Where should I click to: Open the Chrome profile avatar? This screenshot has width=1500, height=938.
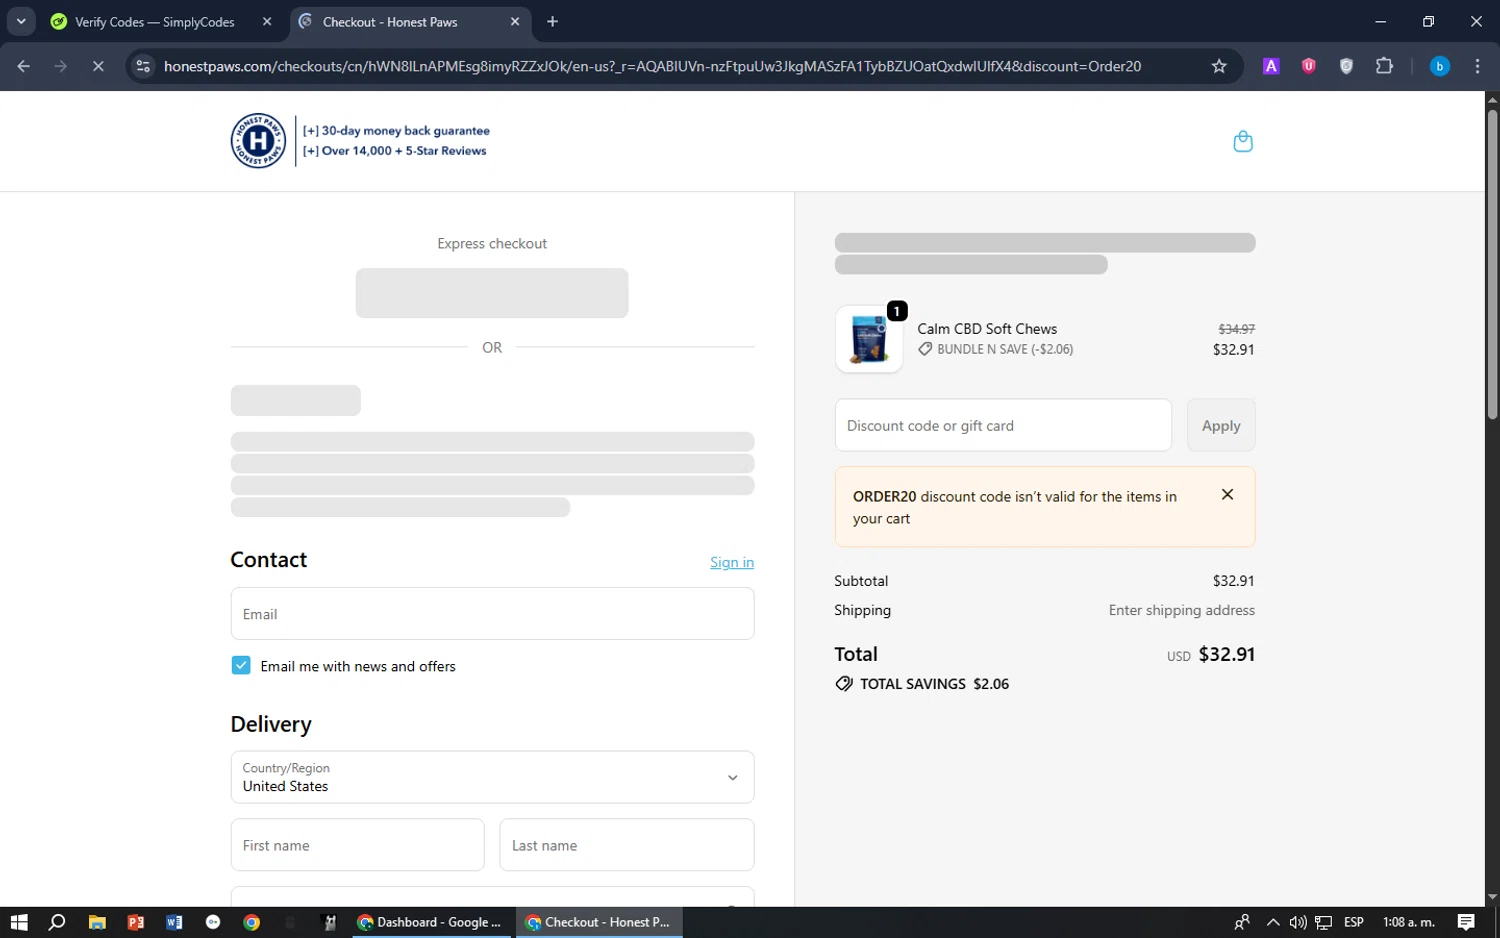pyautogui.click(x=1440, y=66)
